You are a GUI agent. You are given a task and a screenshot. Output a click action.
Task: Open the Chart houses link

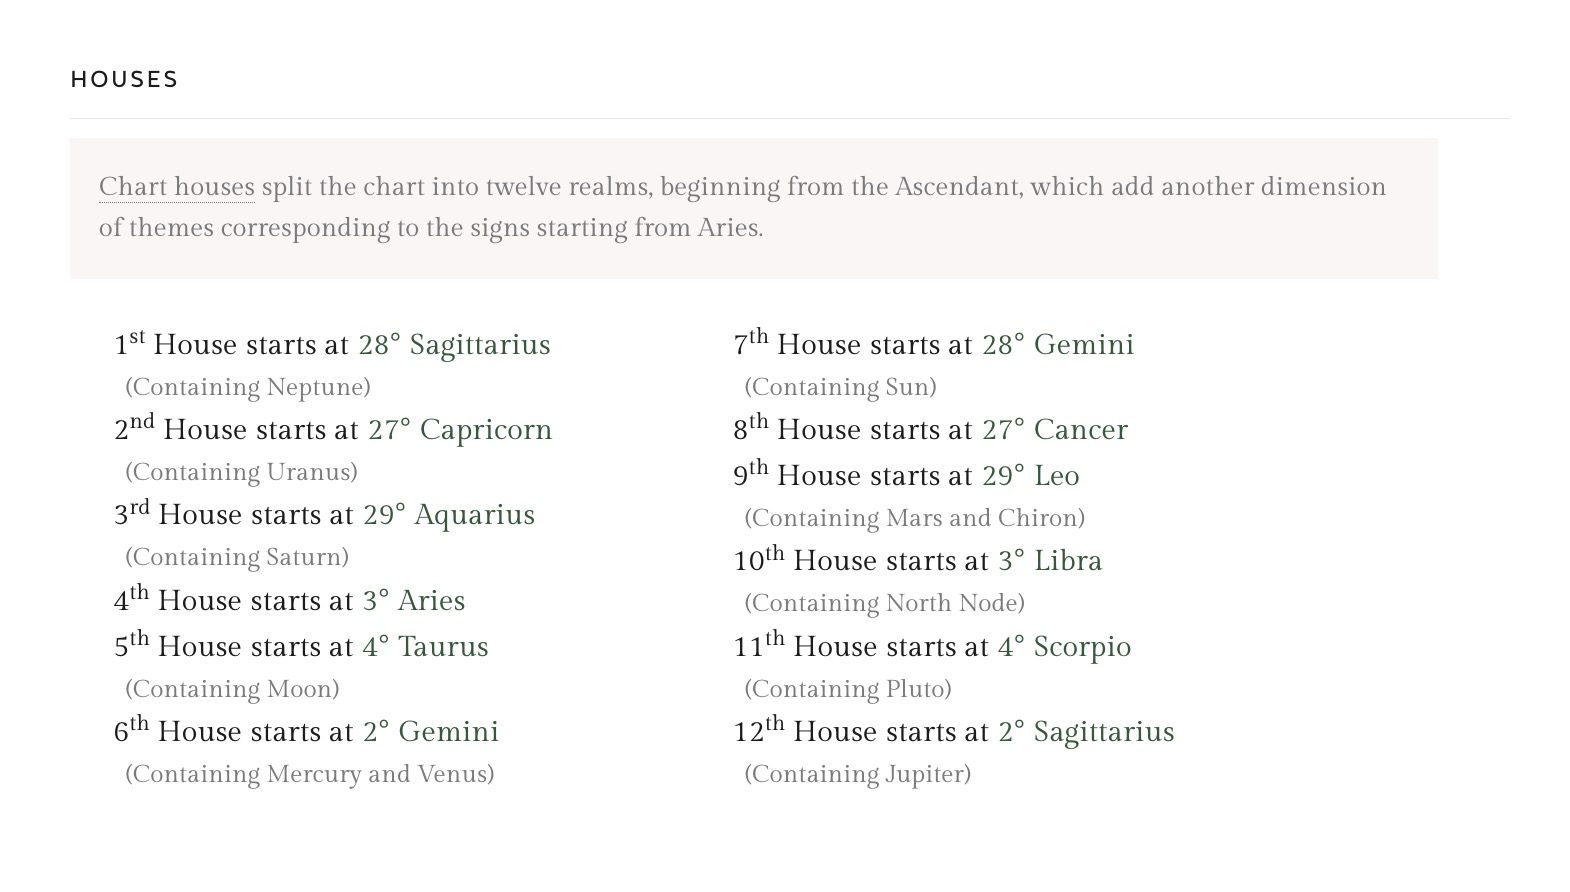(x=176, y=188)
